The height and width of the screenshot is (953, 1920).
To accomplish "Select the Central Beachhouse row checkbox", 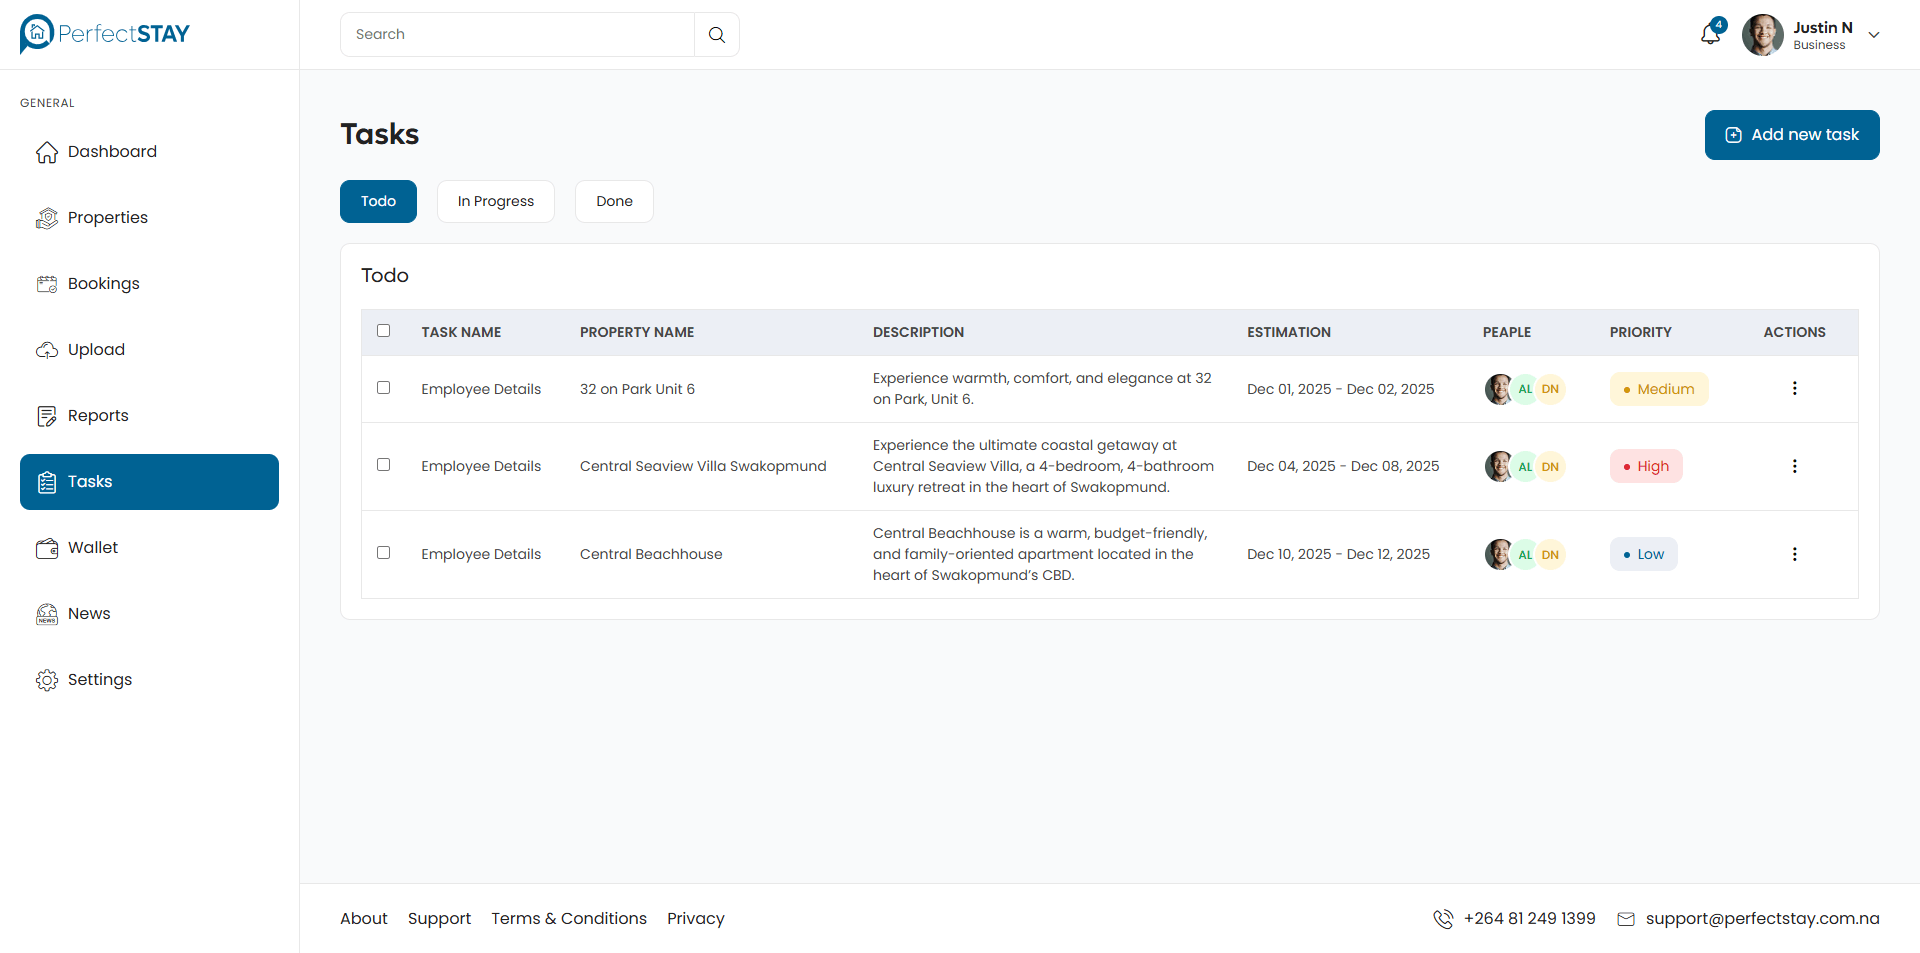I will click(x=383, y=553).
